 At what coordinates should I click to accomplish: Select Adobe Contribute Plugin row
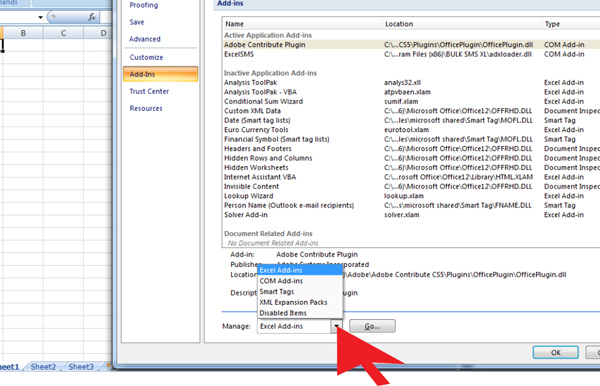coord(411,45)
